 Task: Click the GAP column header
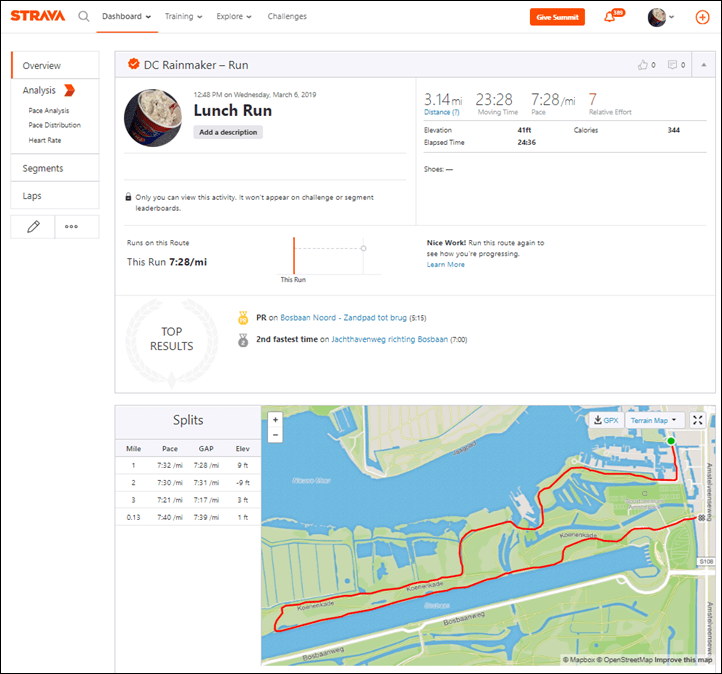point(206,448)
